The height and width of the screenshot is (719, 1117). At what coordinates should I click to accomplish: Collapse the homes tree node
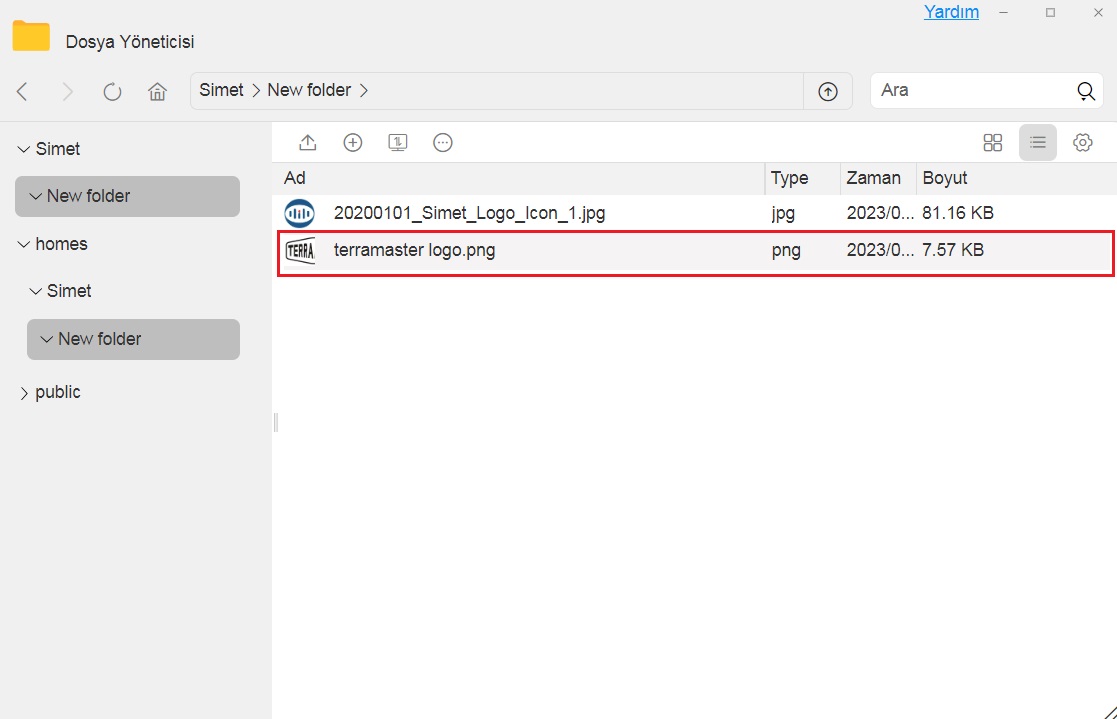[x=24, y=244]
